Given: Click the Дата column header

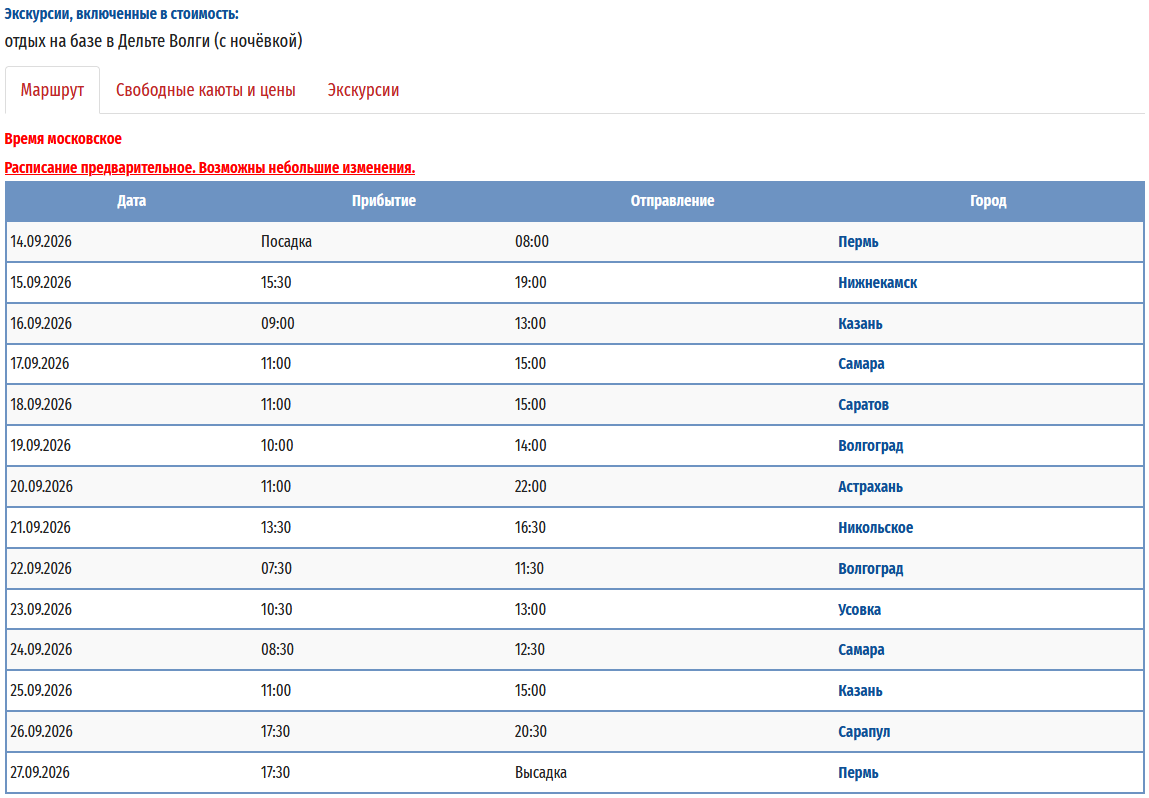Looking at the screenshot, I should pyautogui.click(x=131, y=201).
